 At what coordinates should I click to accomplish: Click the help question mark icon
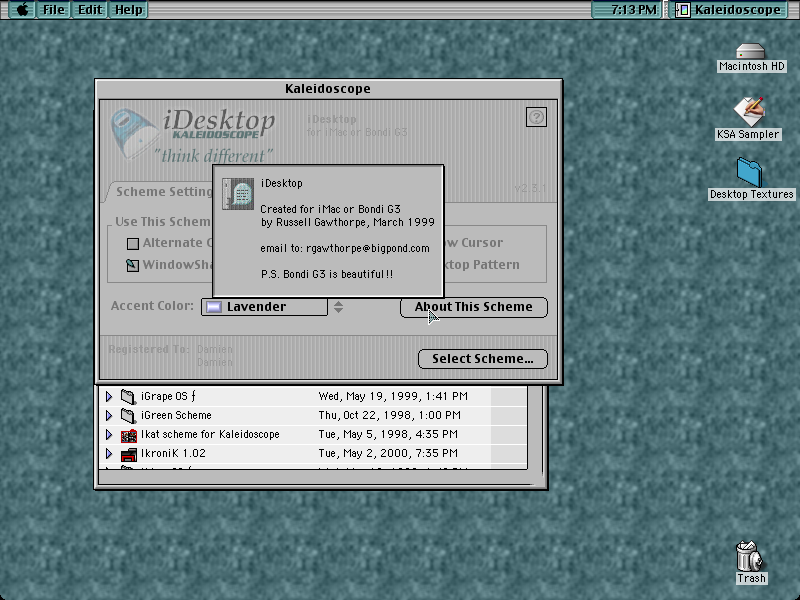point(536,117)
